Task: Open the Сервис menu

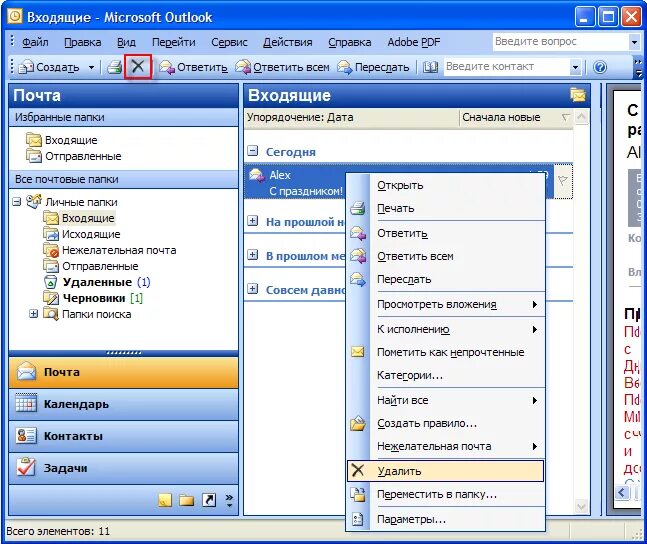Action: click(229, 42)
